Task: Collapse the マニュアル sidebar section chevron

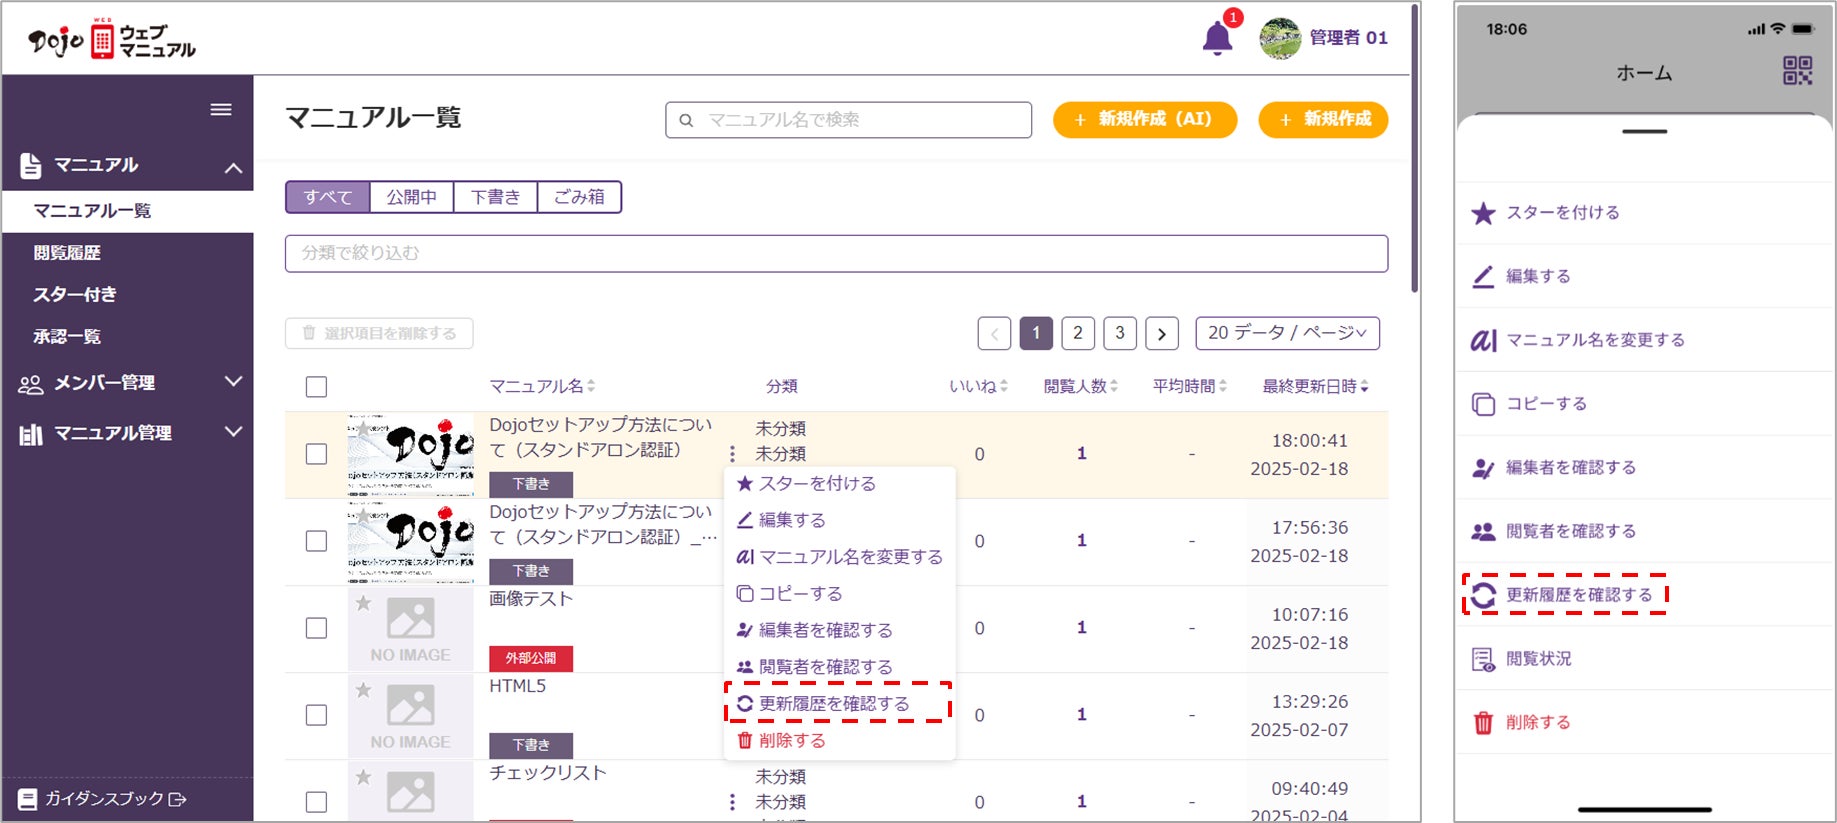Action: click(233, 167)
